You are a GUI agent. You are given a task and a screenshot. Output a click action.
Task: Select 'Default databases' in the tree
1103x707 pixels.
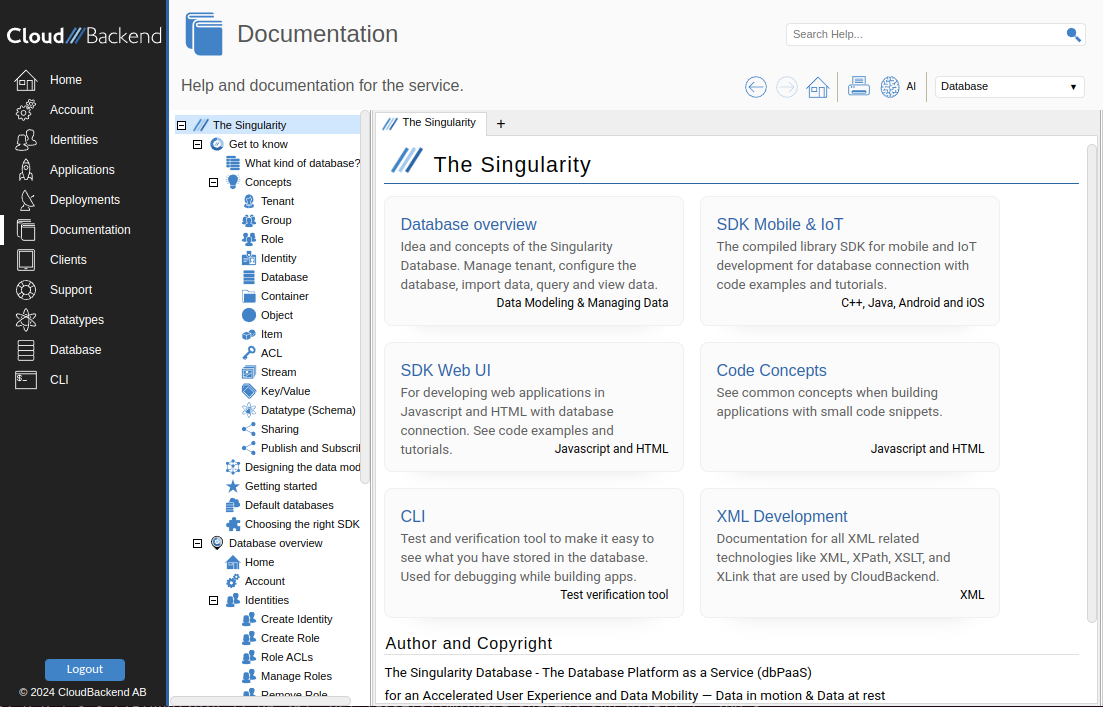[289, 505]
